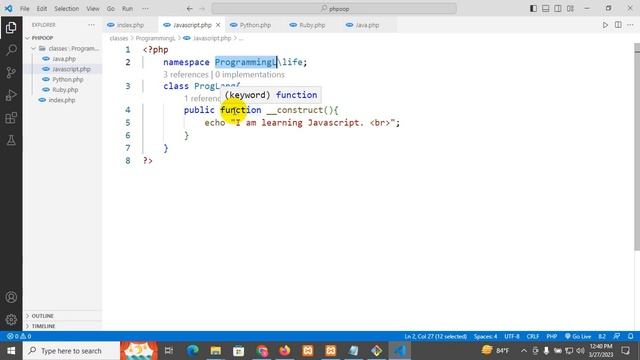
Task: Open the Run and Debug view
Action: pos(11,95)
